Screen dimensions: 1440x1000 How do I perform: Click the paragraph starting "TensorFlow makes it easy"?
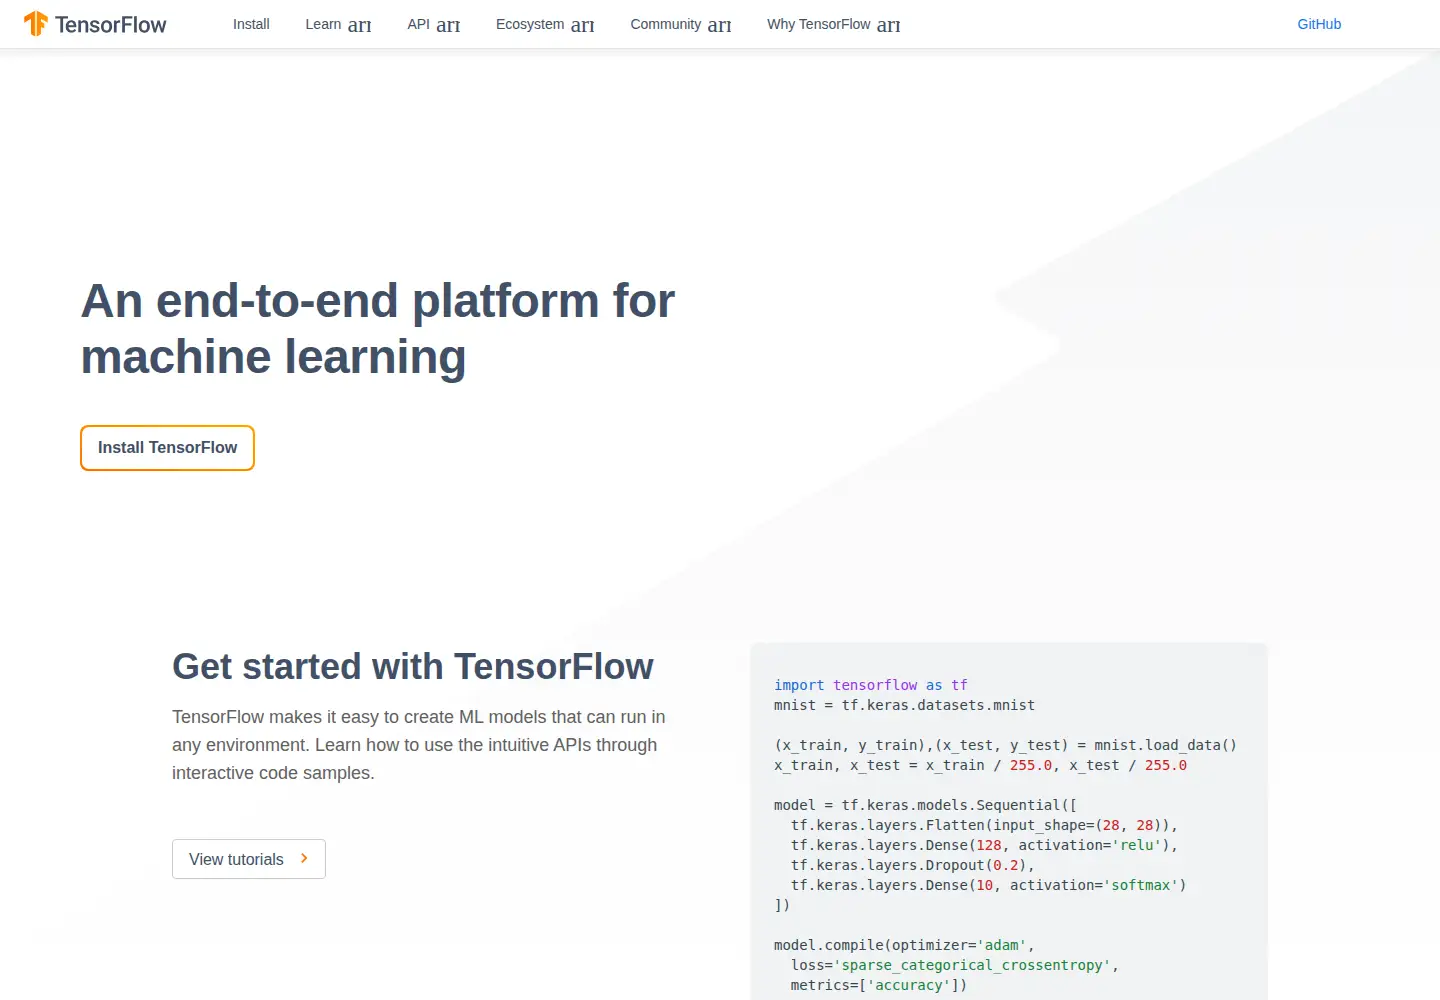click(x=419, y=745)
